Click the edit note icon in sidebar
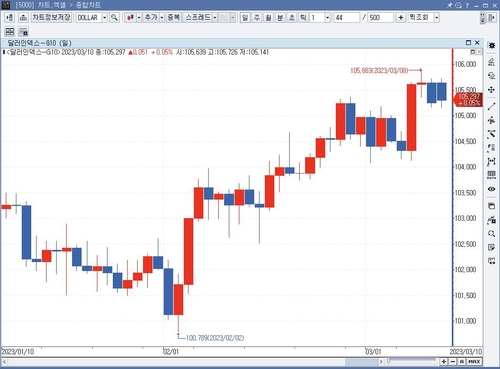Viewport: 500px width, 369px height. 491,247
